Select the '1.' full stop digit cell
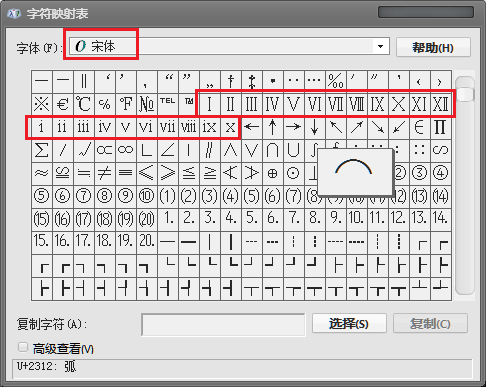486x387 pixels. tap(168, 219)
